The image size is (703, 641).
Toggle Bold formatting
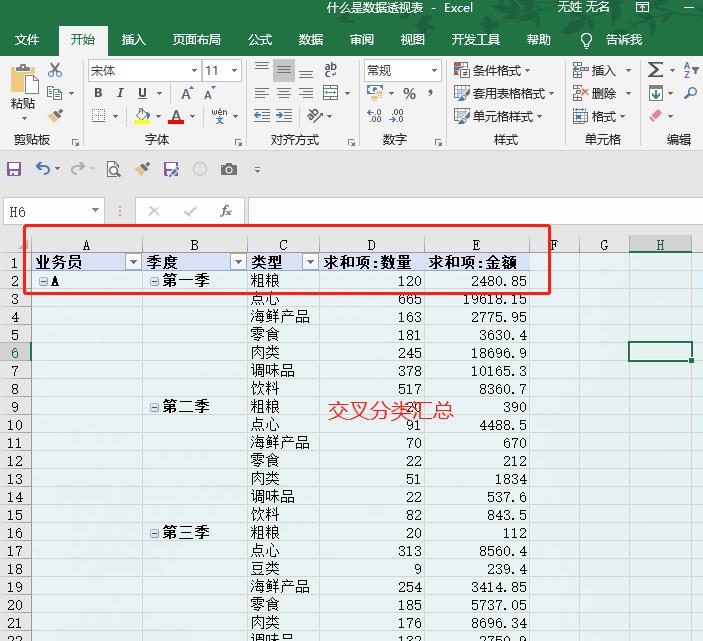click(98, 93)
